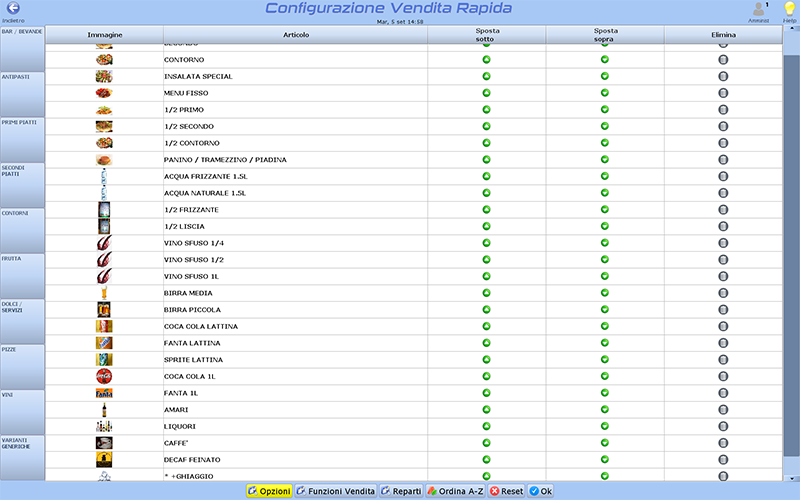Delete the COCA COLA LATTINA item

[723, 326]
